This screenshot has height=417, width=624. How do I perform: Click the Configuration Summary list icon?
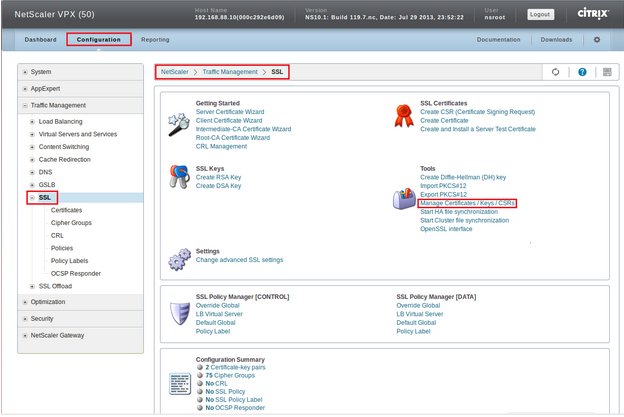click(180, 384)
